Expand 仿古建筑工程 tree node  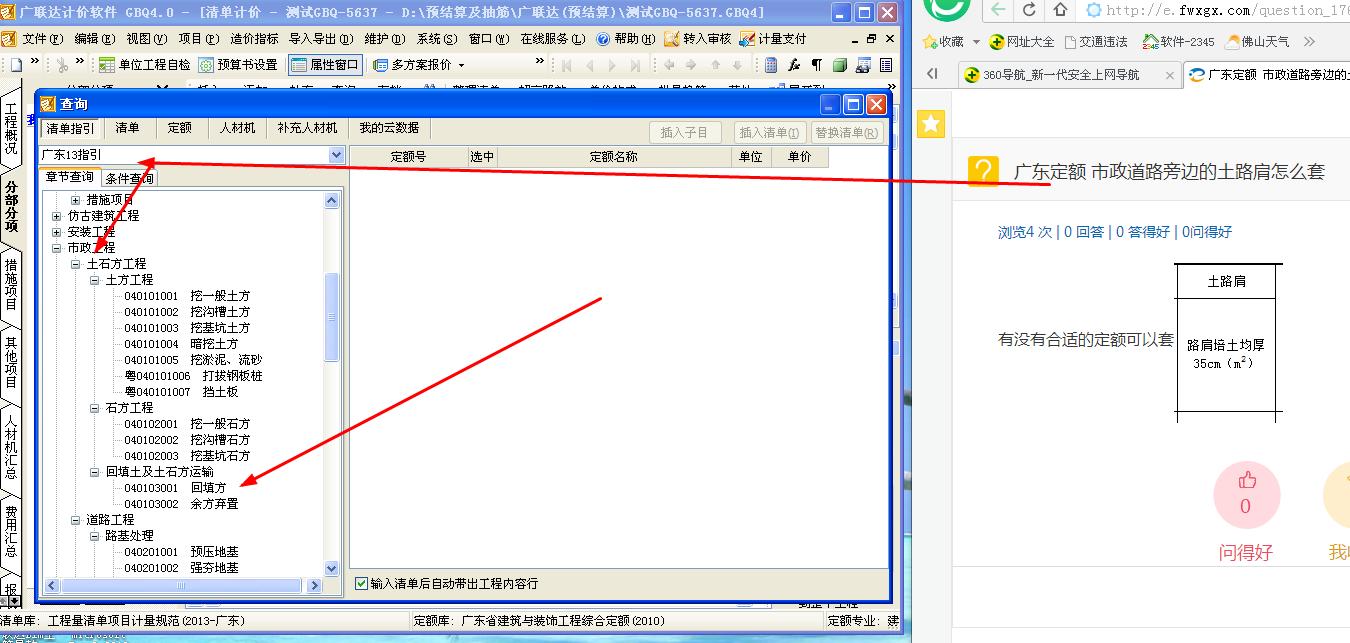click(57, 216)
